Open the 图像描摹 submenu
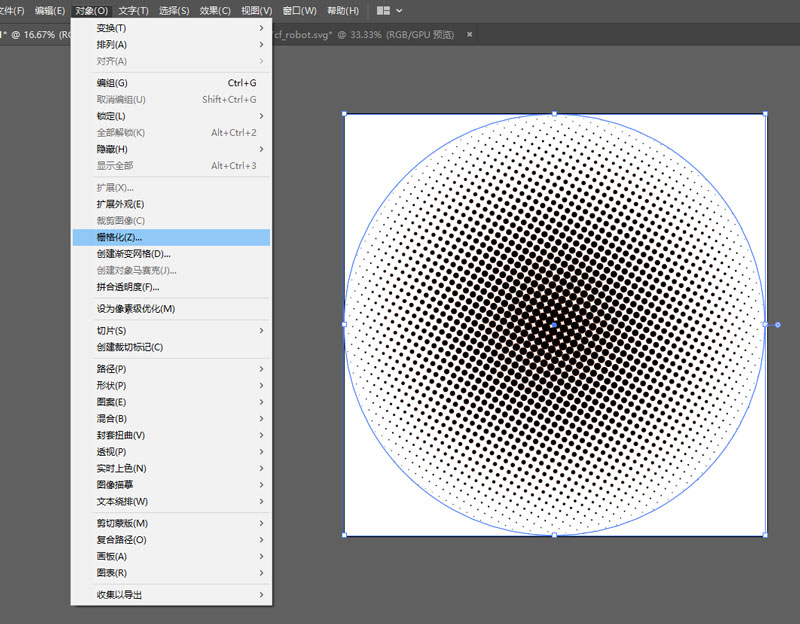Viewport: 800px width, 624px height. pos(171,485)
